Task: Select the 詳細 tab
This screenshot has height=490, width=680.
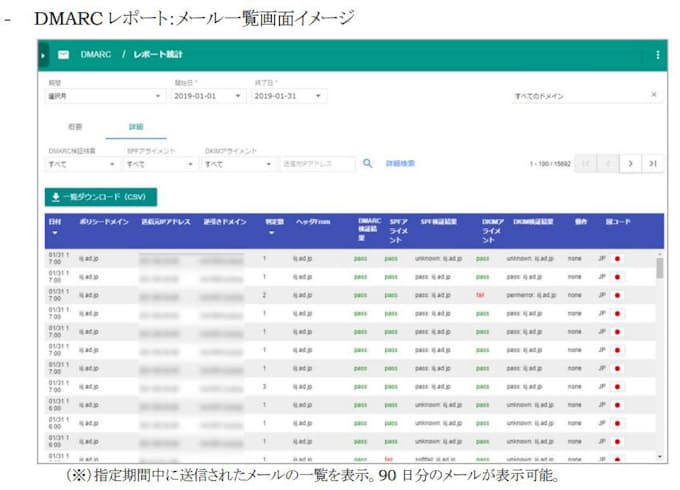Action: point(135,127)
